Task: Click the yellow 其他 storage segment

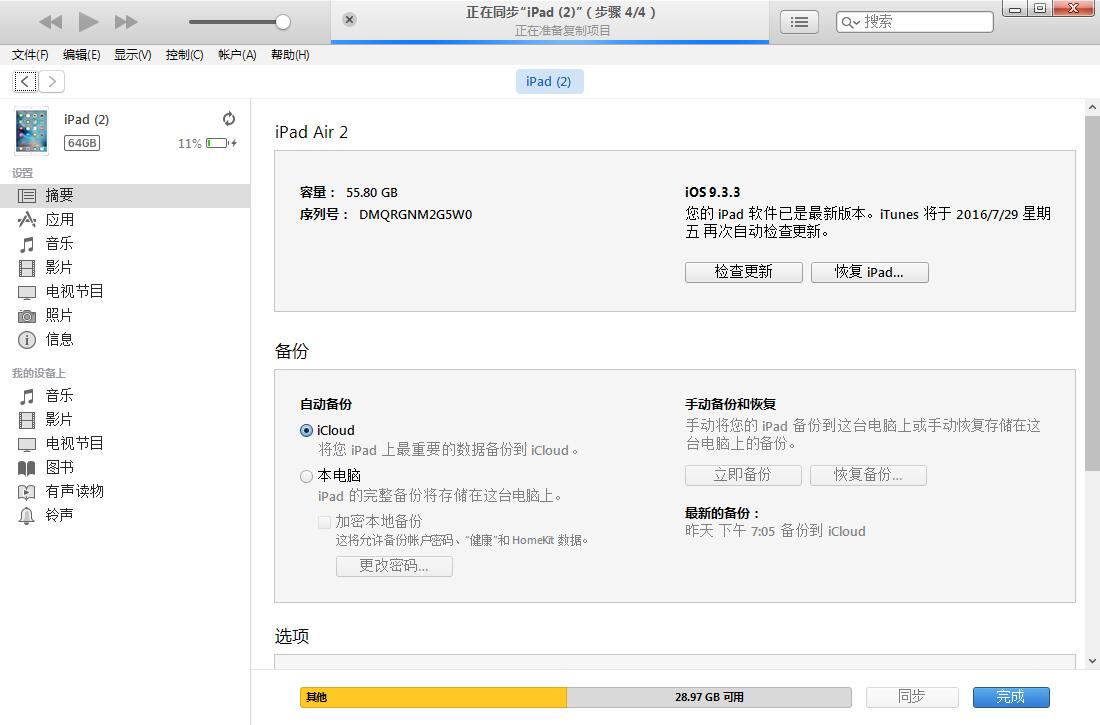Action: coord(434,698)
